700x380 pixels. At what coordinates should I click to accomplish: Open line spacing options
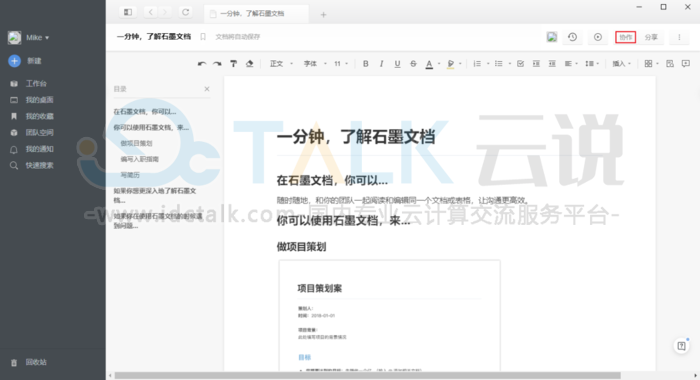click(x=592, y=64)
